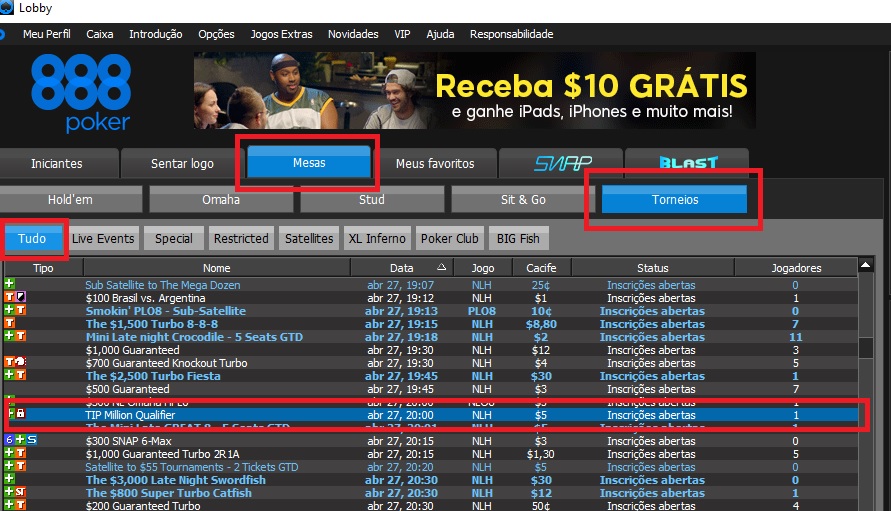Click the 888 poker logo

point(81,93)
